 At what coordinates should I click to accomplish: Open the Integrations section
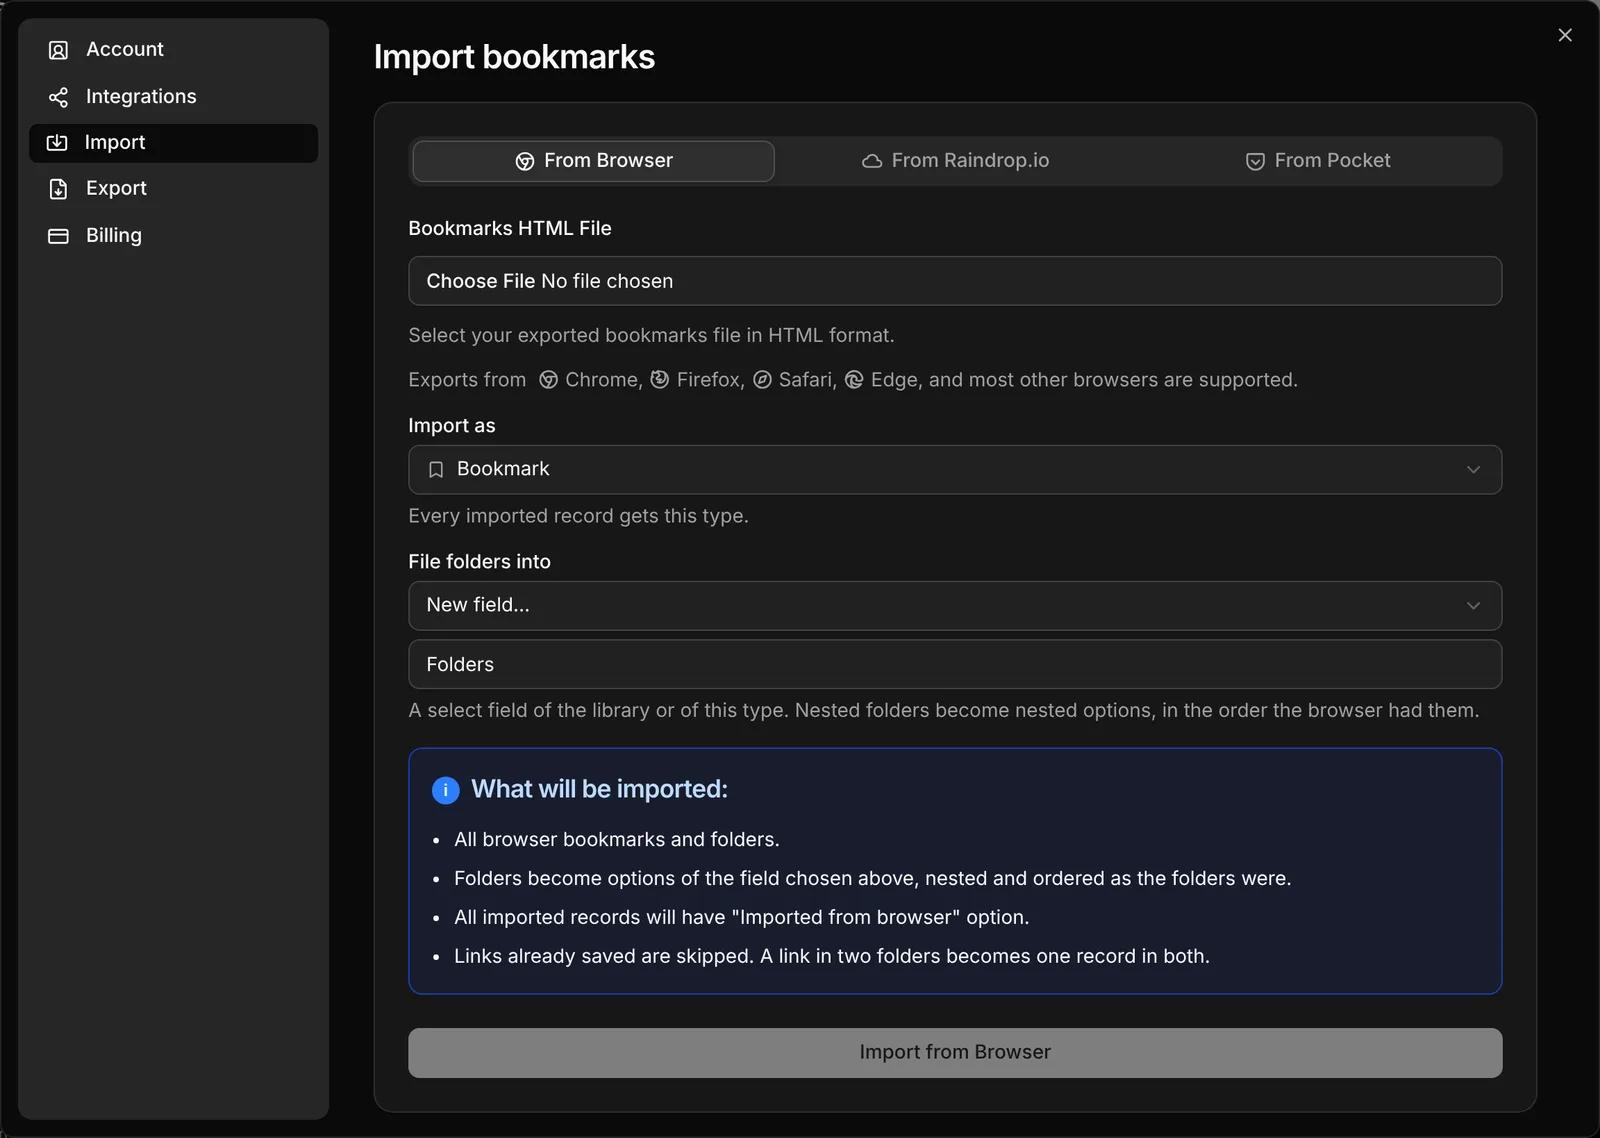(x=174, y=97)
